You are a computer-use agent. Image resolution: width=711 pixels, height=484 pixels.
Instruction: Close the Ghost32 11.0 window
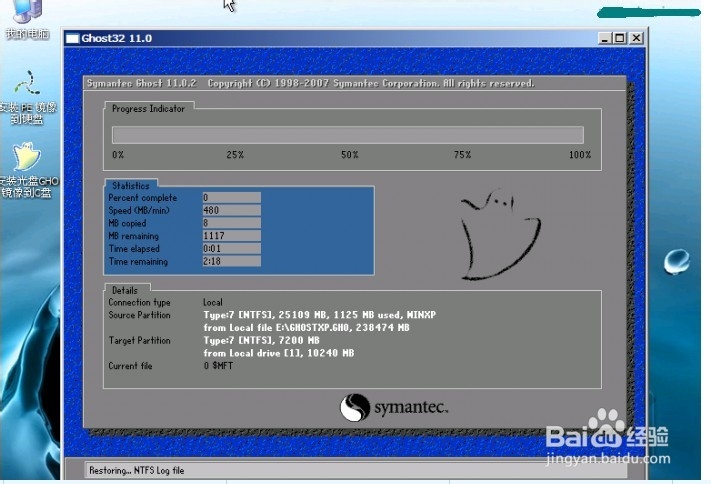pos(636,38)
